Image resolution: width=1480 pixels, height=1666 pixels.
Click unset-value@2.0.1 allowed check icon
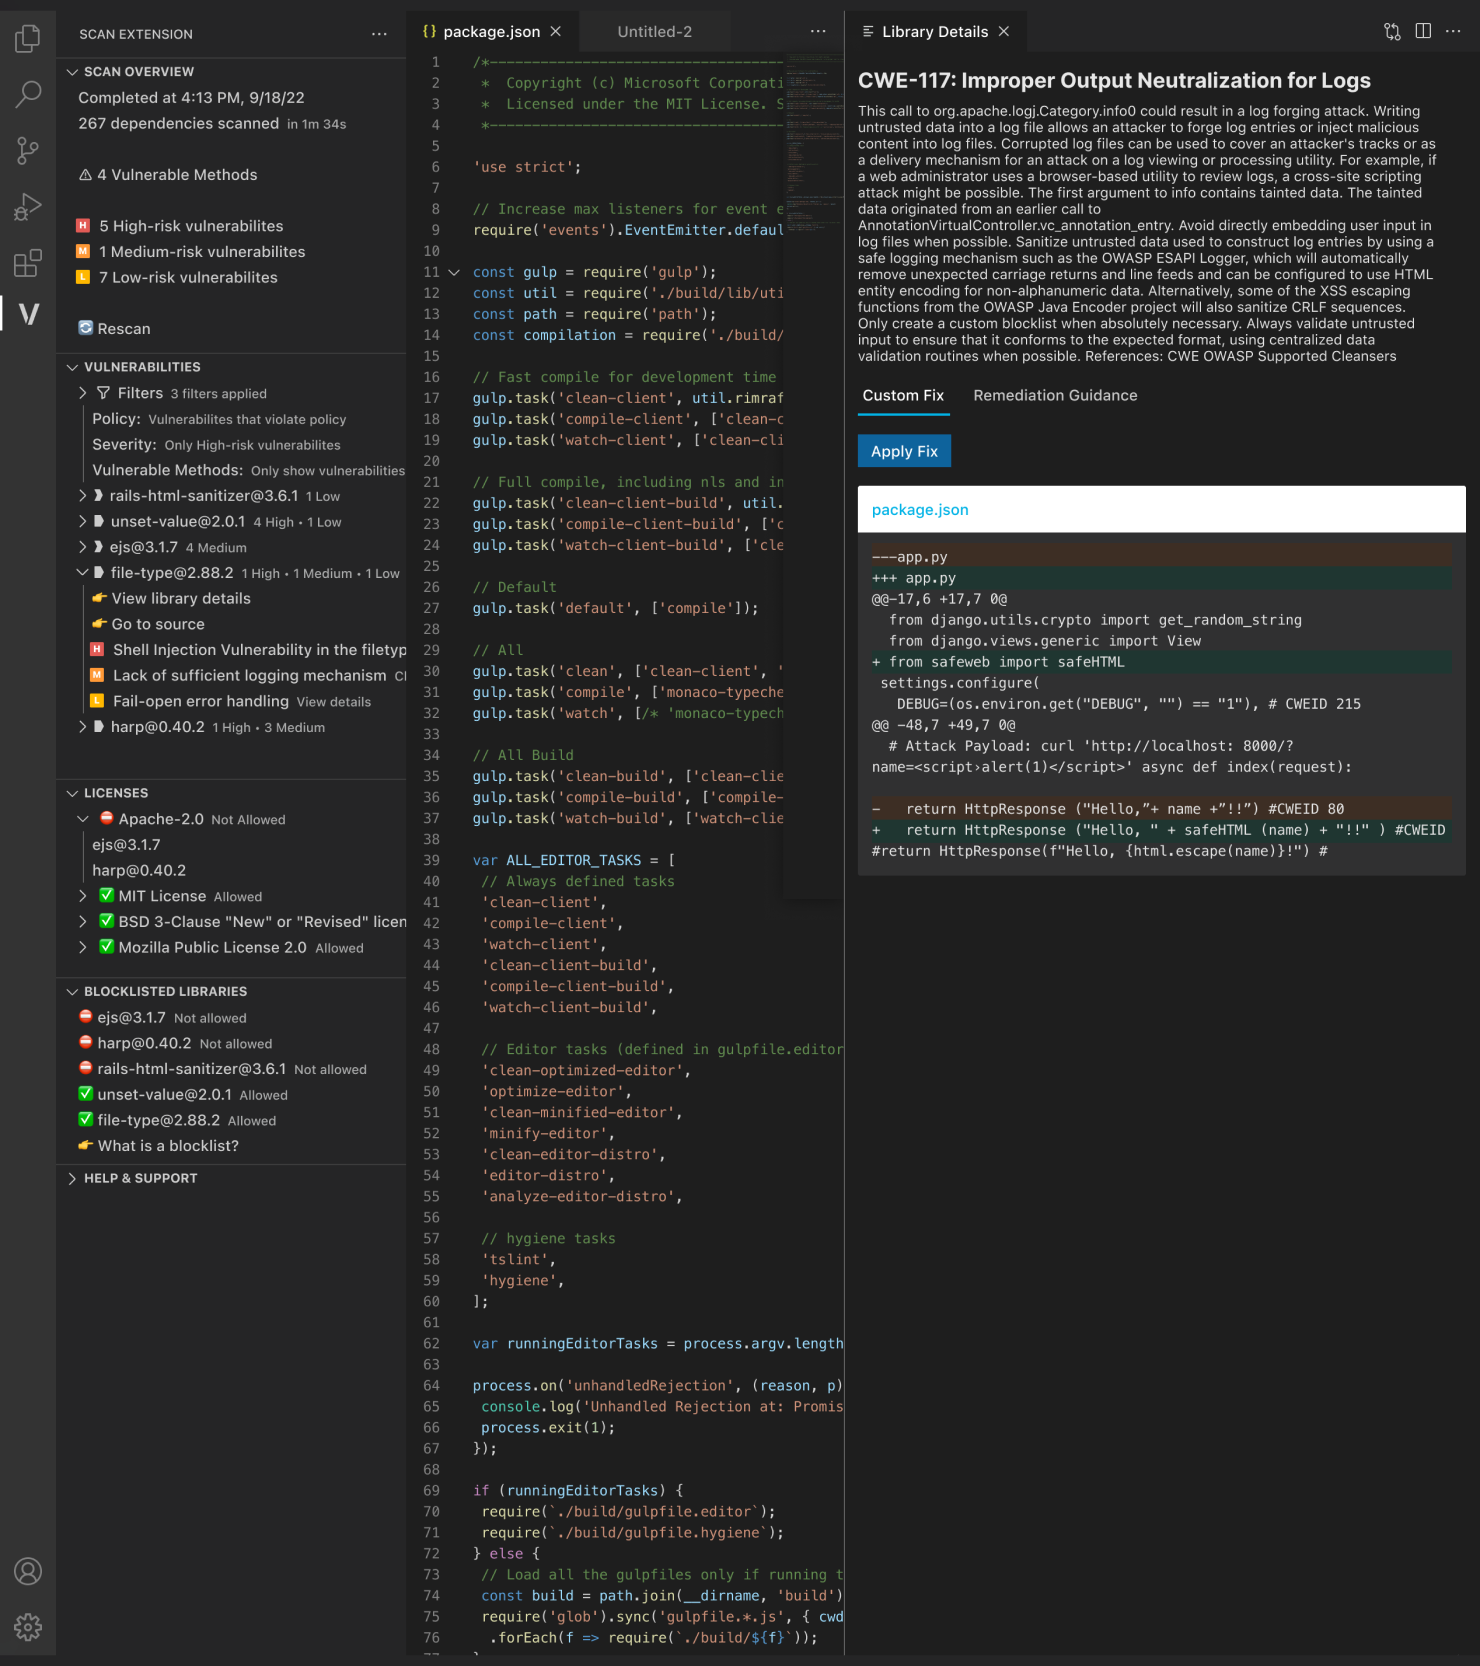(x=86, y=1094)
